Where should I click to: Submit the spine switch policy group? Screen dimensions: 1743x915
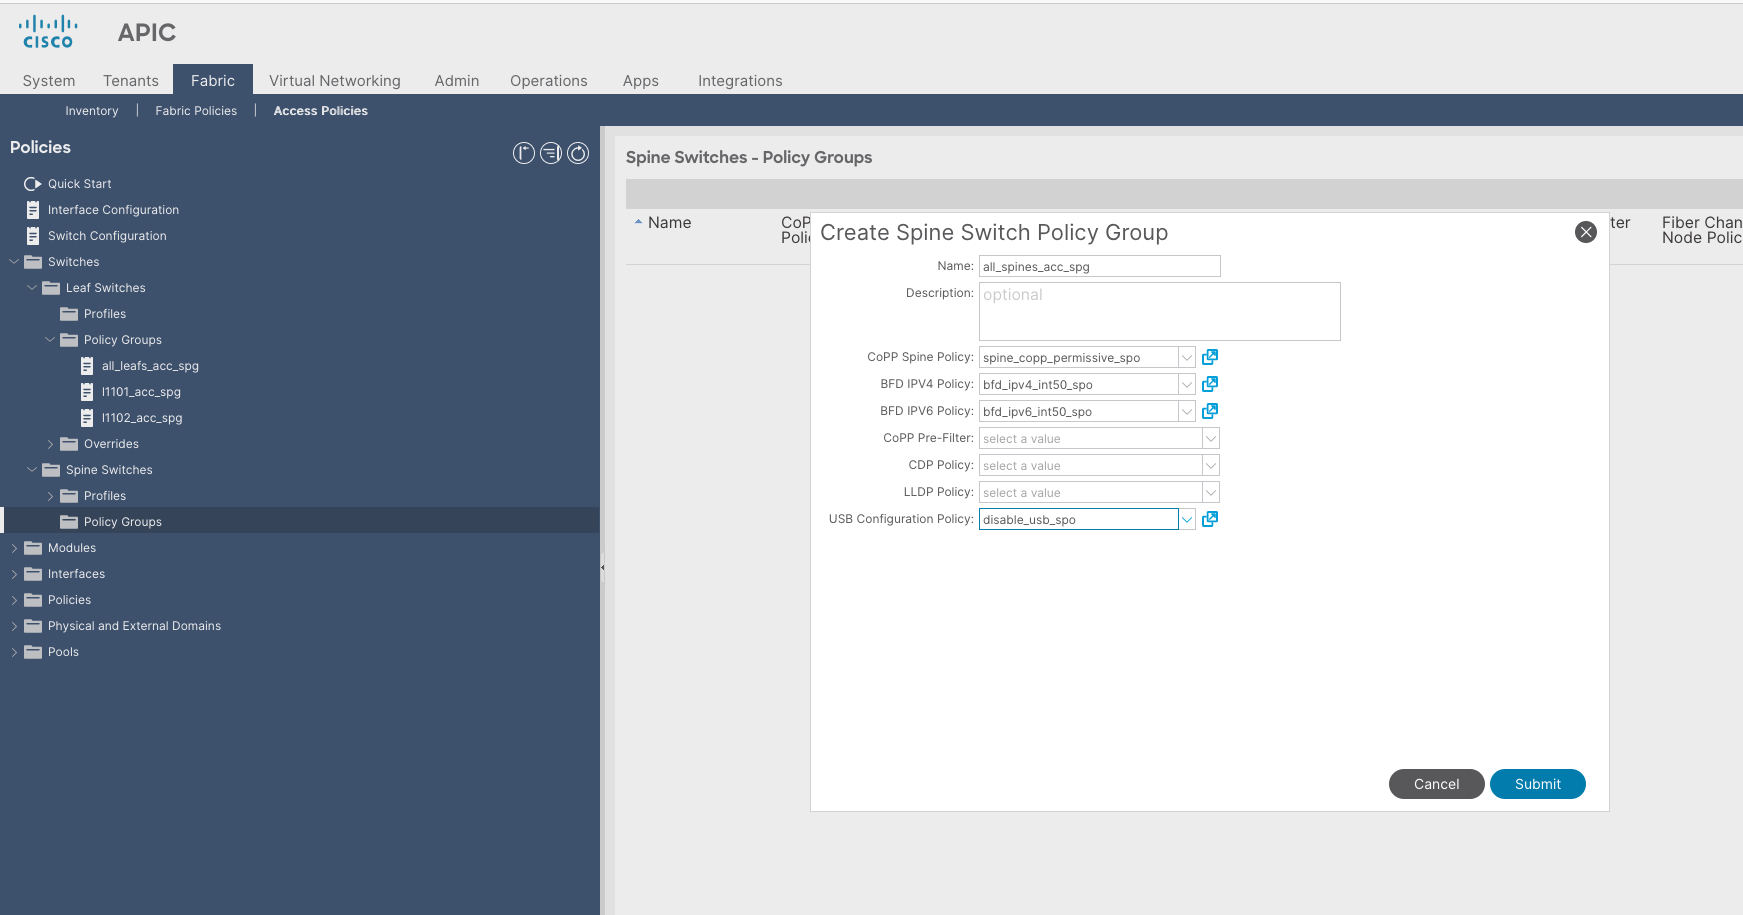tap(1538, 784)
